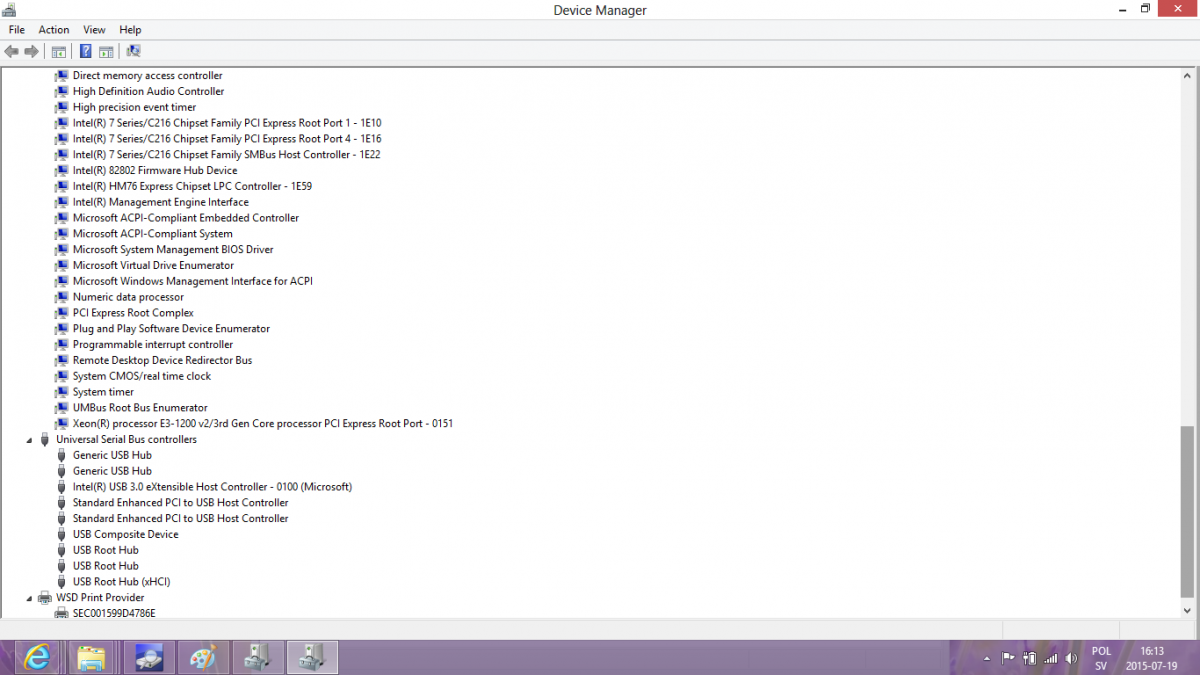
Task: Click the icon beside SEC001599D4786E
Action: pos(62,613)
